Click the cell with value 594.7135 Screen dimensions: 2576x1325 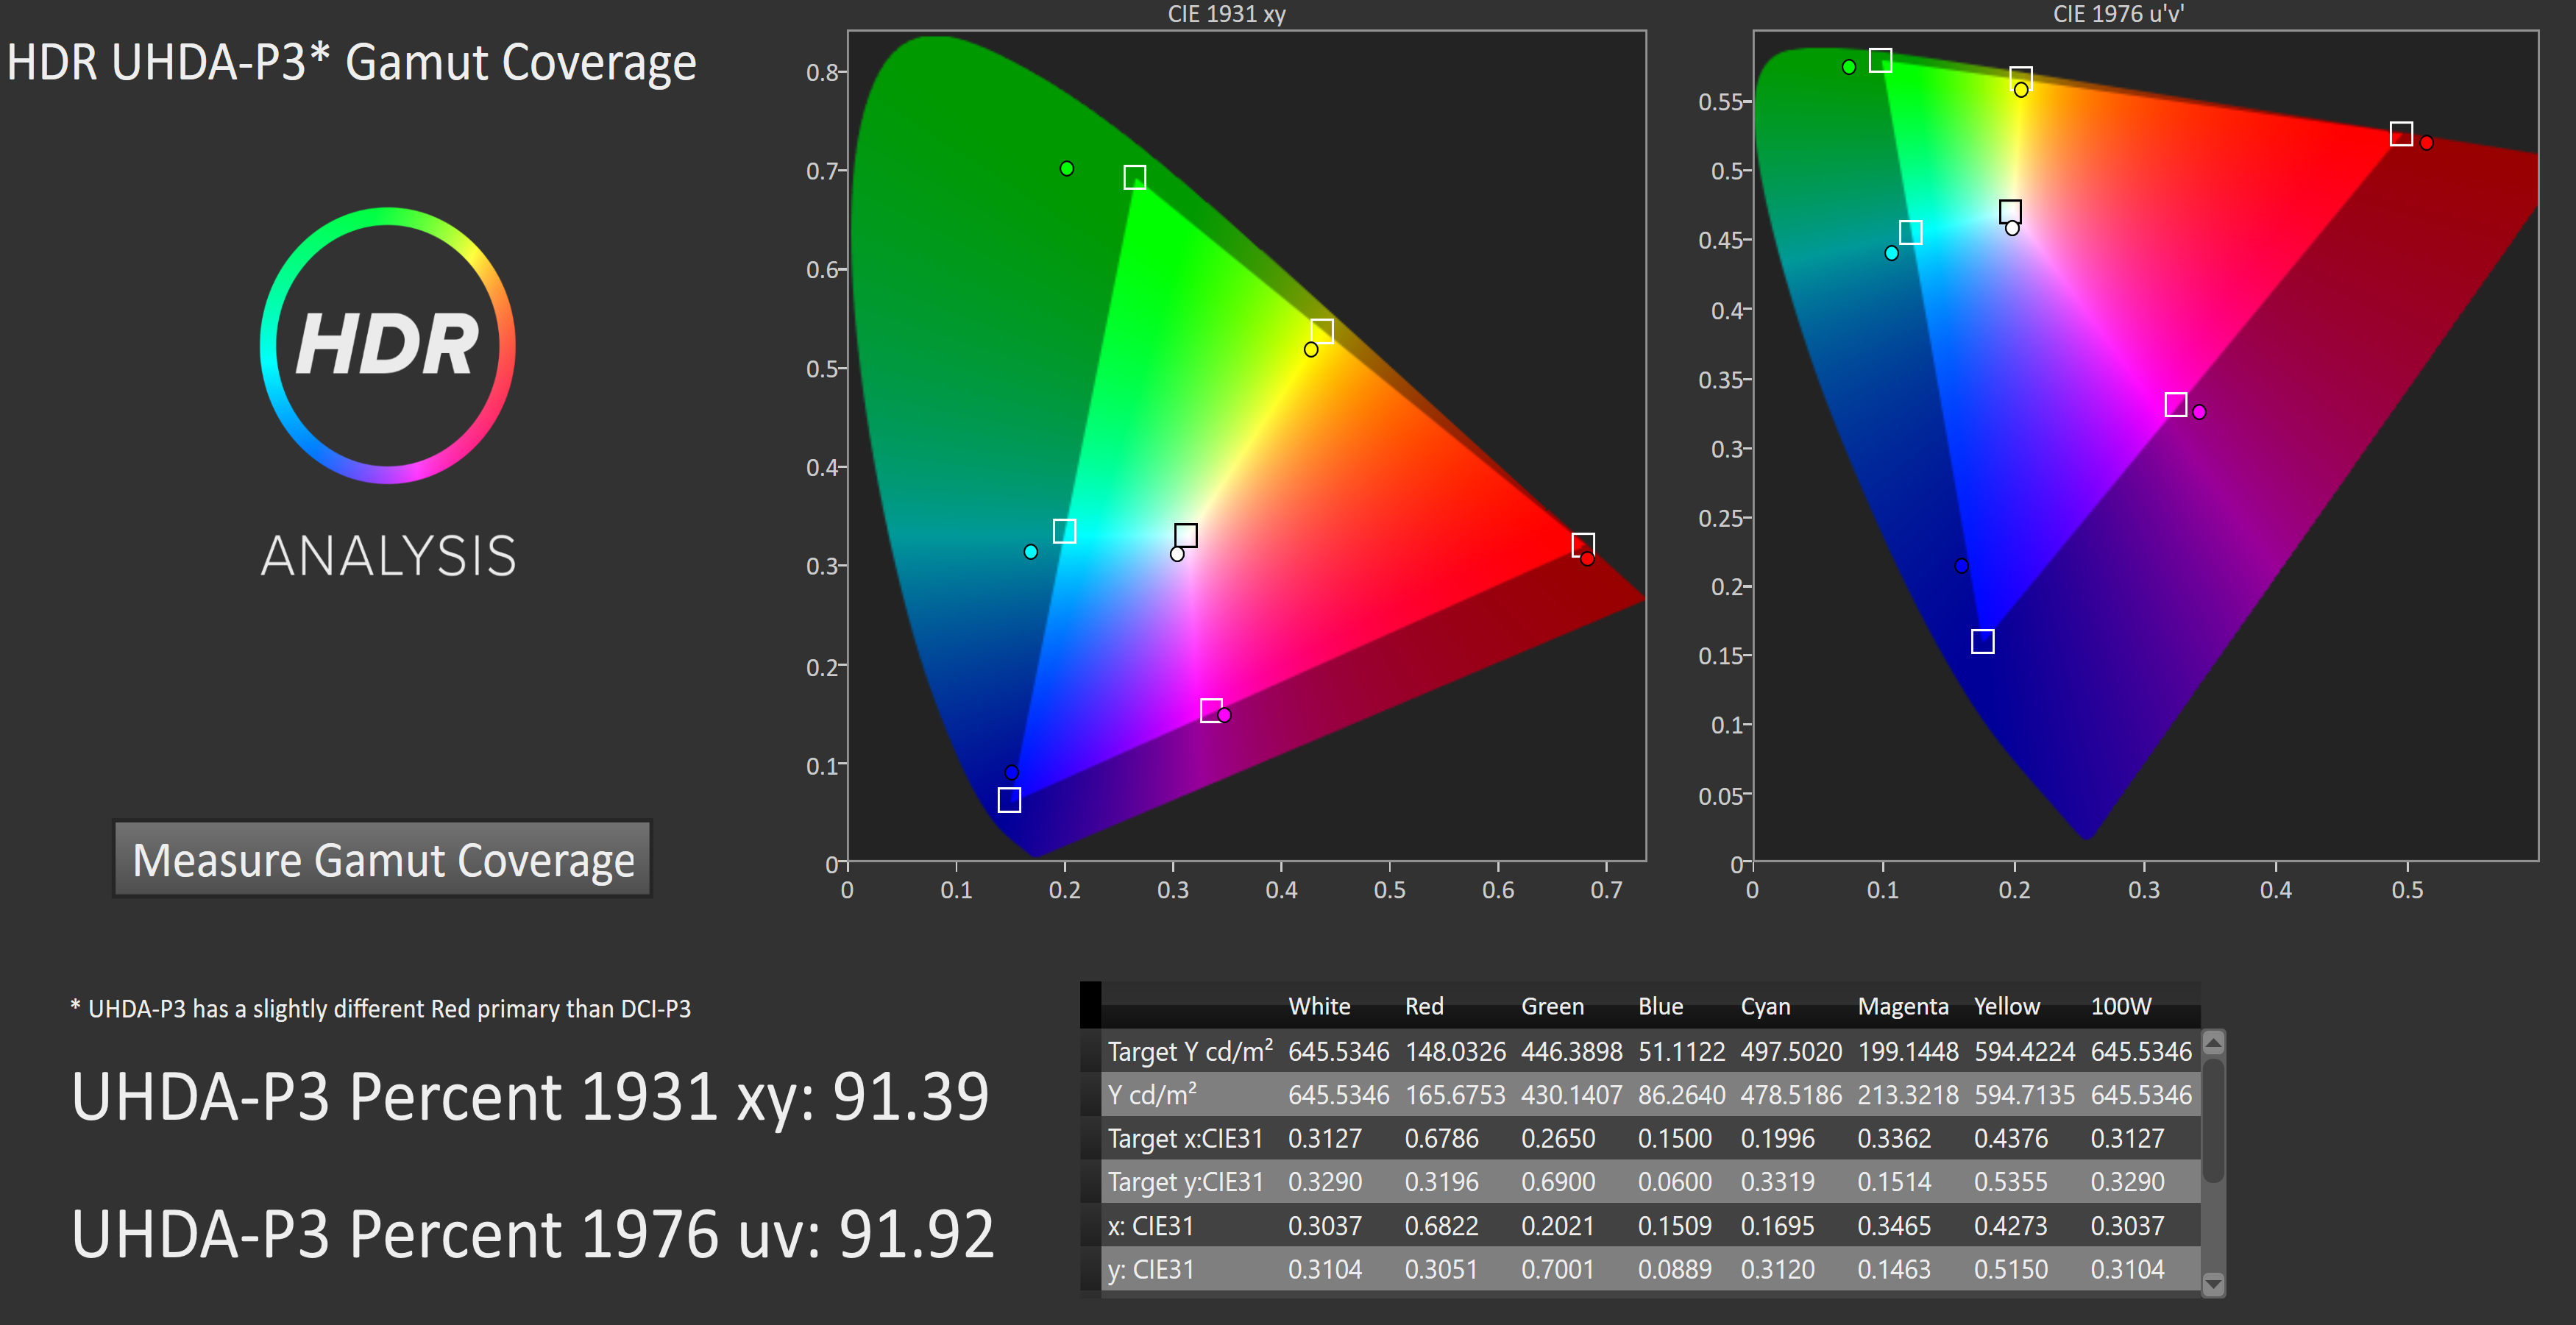(x=2024, y=1095)
